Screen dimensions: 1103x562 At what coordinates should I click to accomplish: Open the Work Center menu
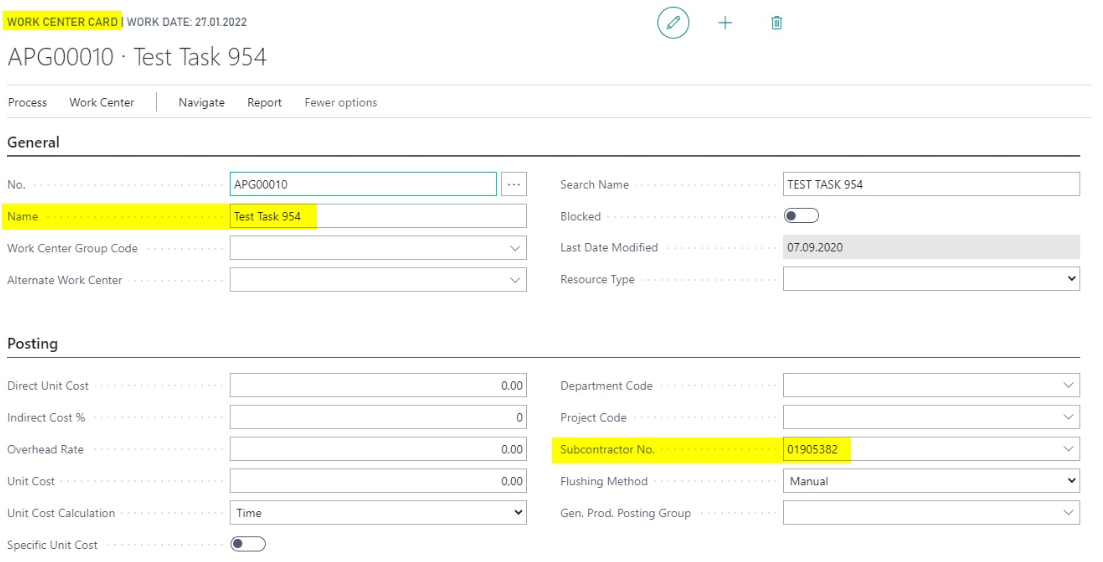click(101, 103)
